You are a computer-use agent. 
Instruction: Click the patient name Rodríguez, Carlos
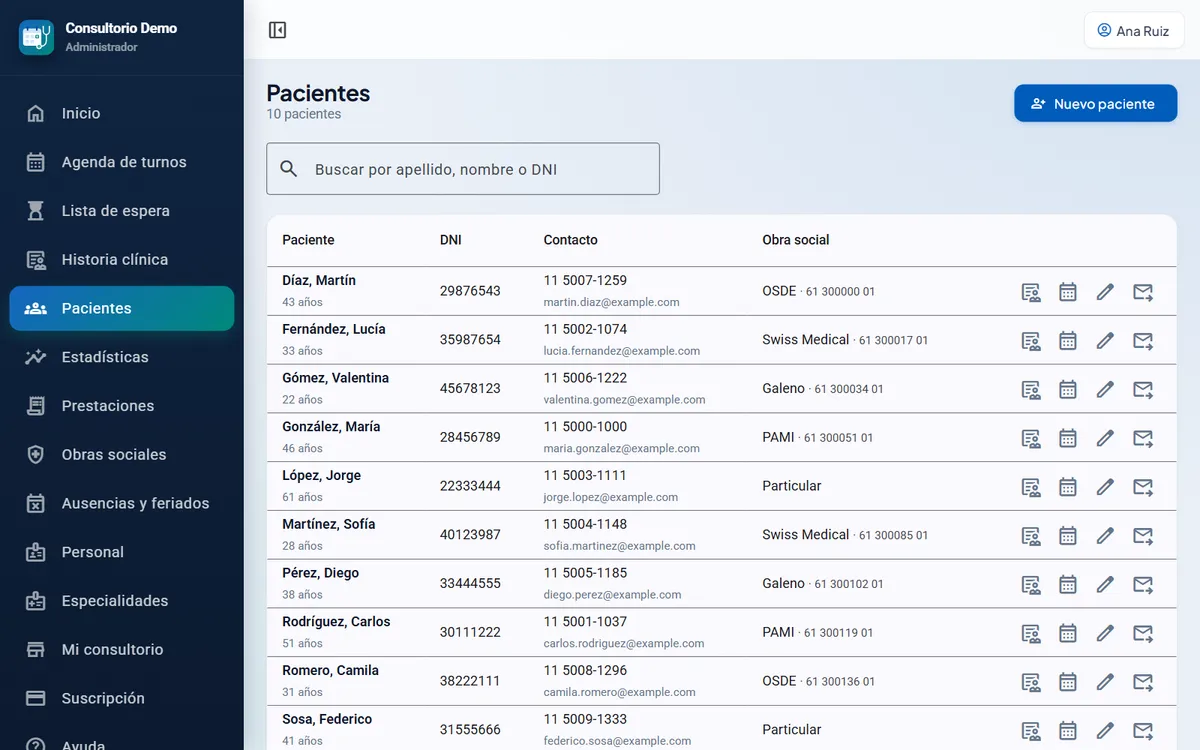[x=336, y=622]
